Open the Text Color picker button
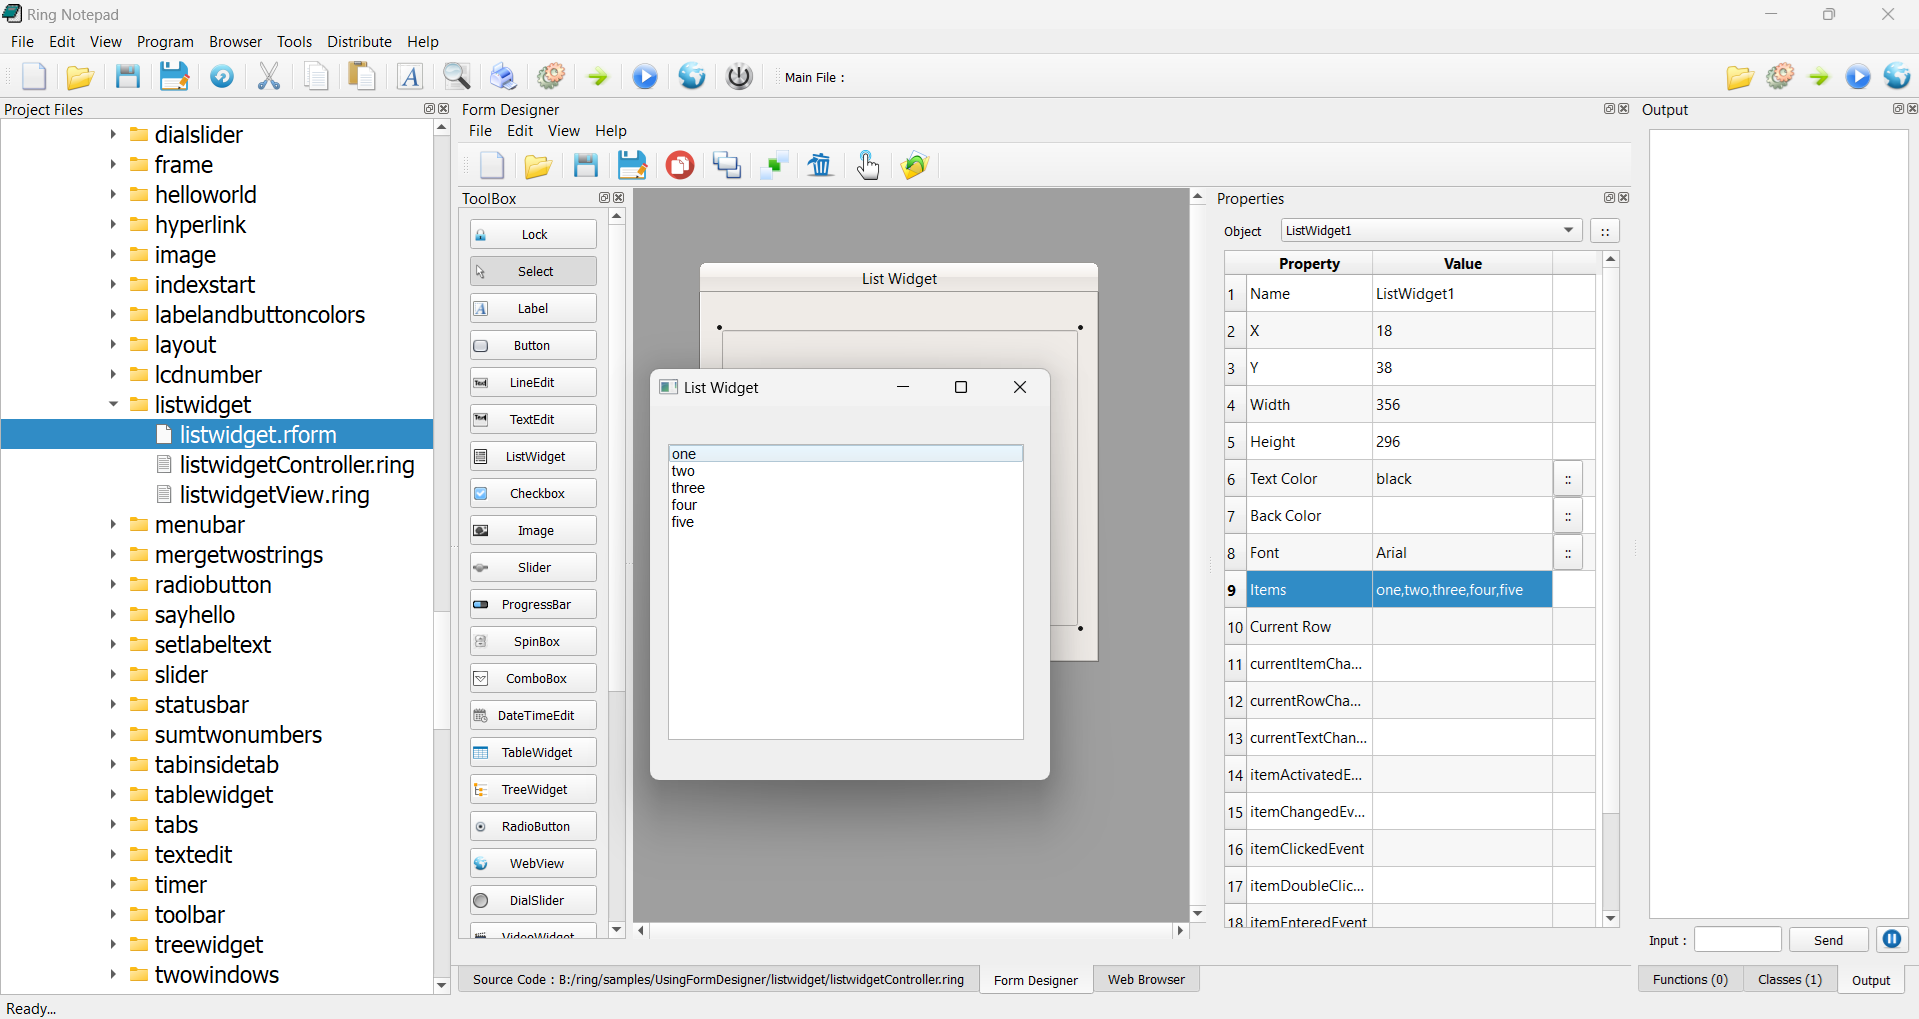Viewport: 1919px width, 1019px height. point(1567,479)
